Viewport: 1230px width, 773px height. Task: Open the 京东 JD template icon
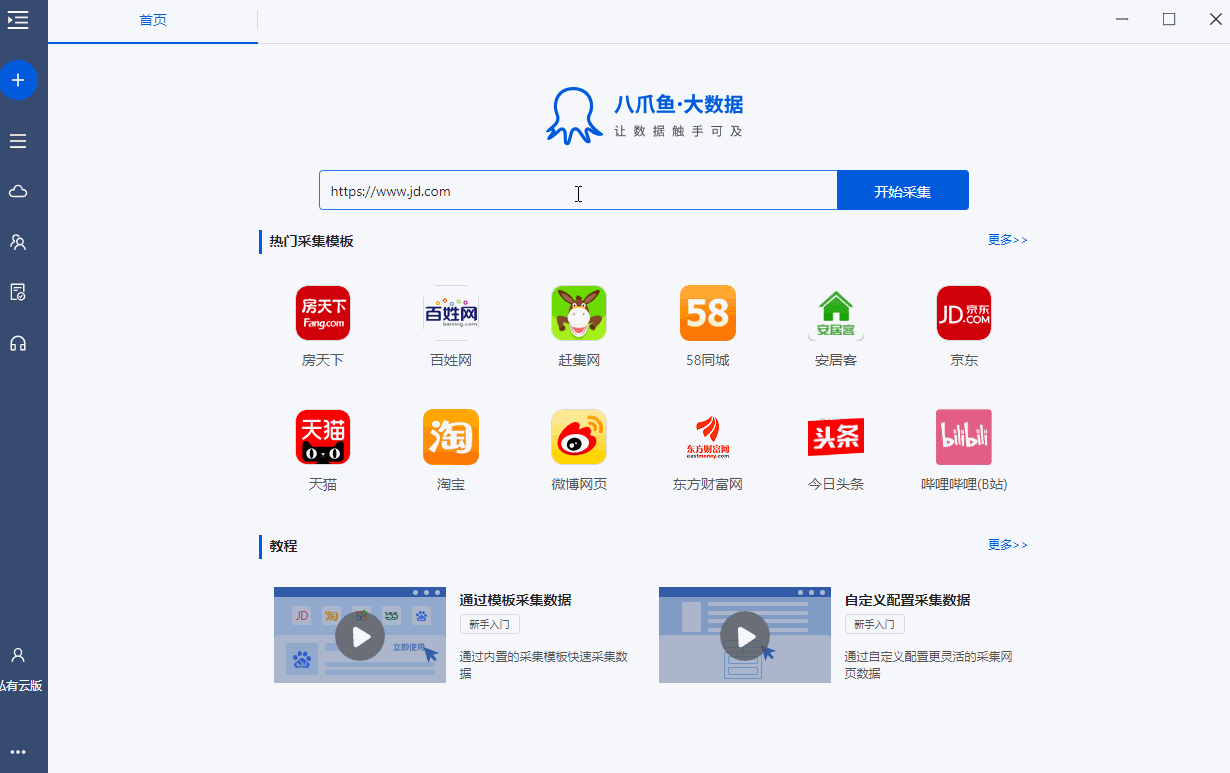(x=964, y=313)
